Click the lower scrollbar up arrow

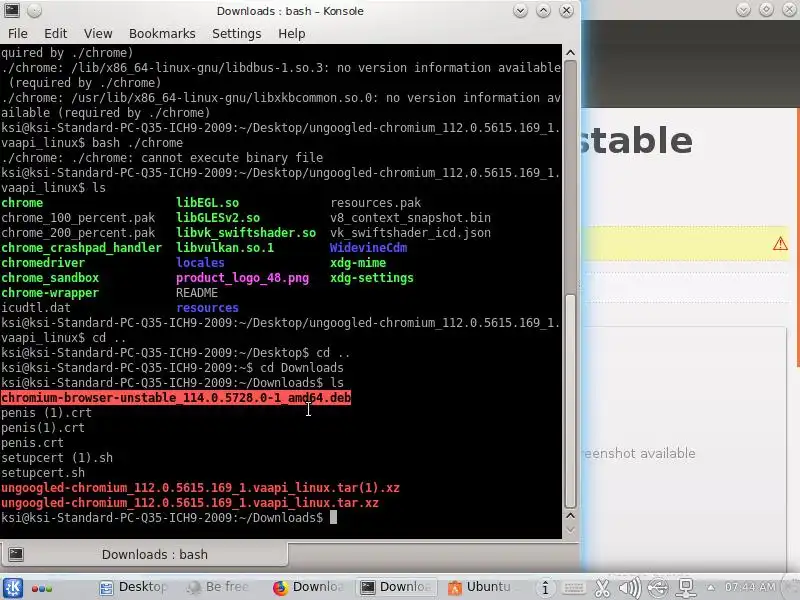(570, 515)
